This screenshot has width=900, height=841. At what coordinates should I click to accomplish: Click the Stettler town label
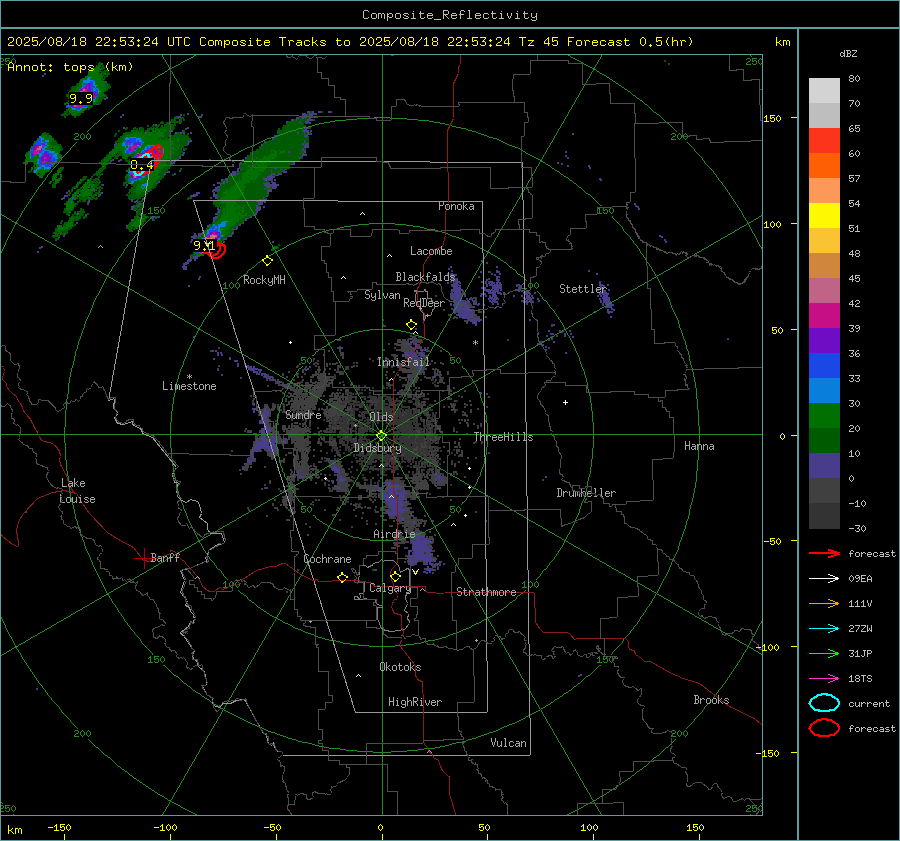pos(583,289)
